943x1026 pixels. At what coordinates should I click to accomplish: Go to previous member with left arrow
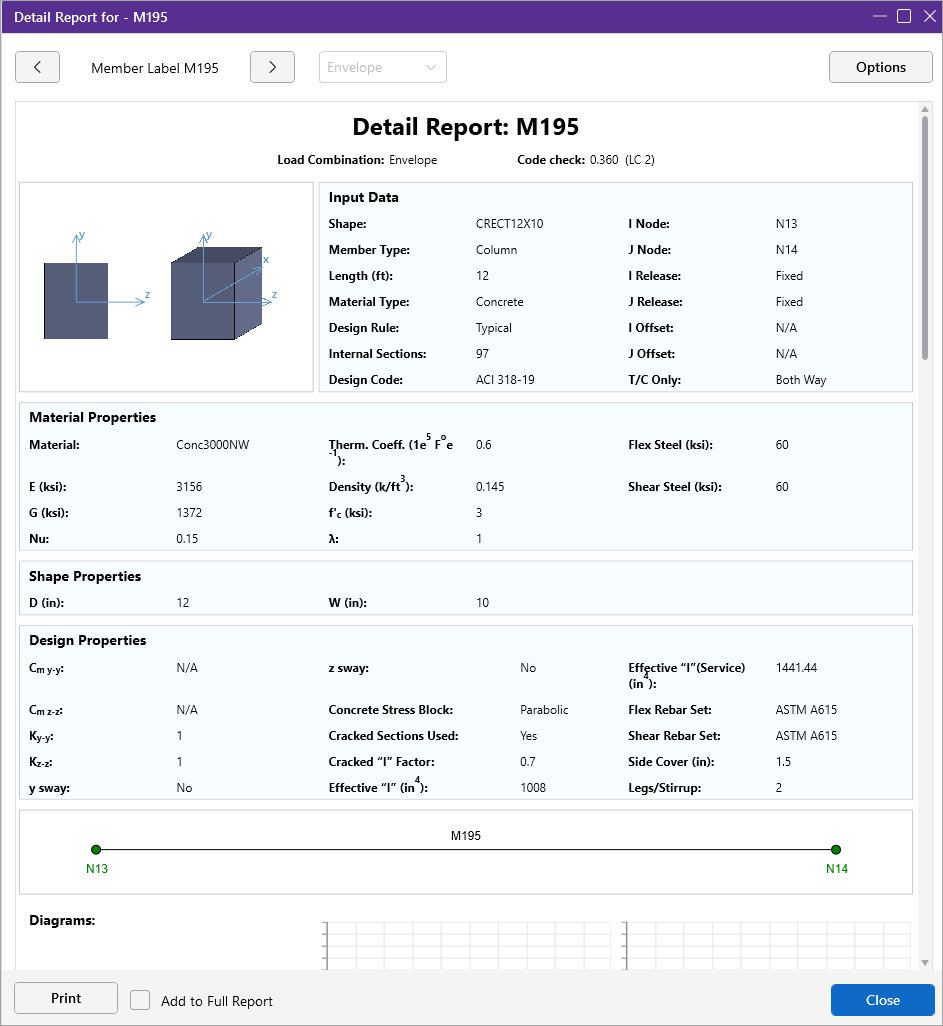tap(38, 67)
